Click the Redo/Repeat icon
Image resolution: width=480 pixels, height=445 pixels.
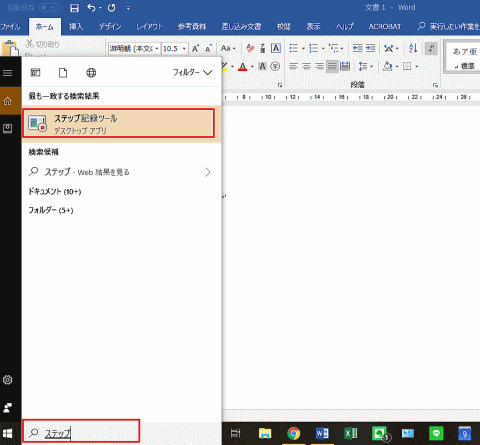(x=111, y=8)
